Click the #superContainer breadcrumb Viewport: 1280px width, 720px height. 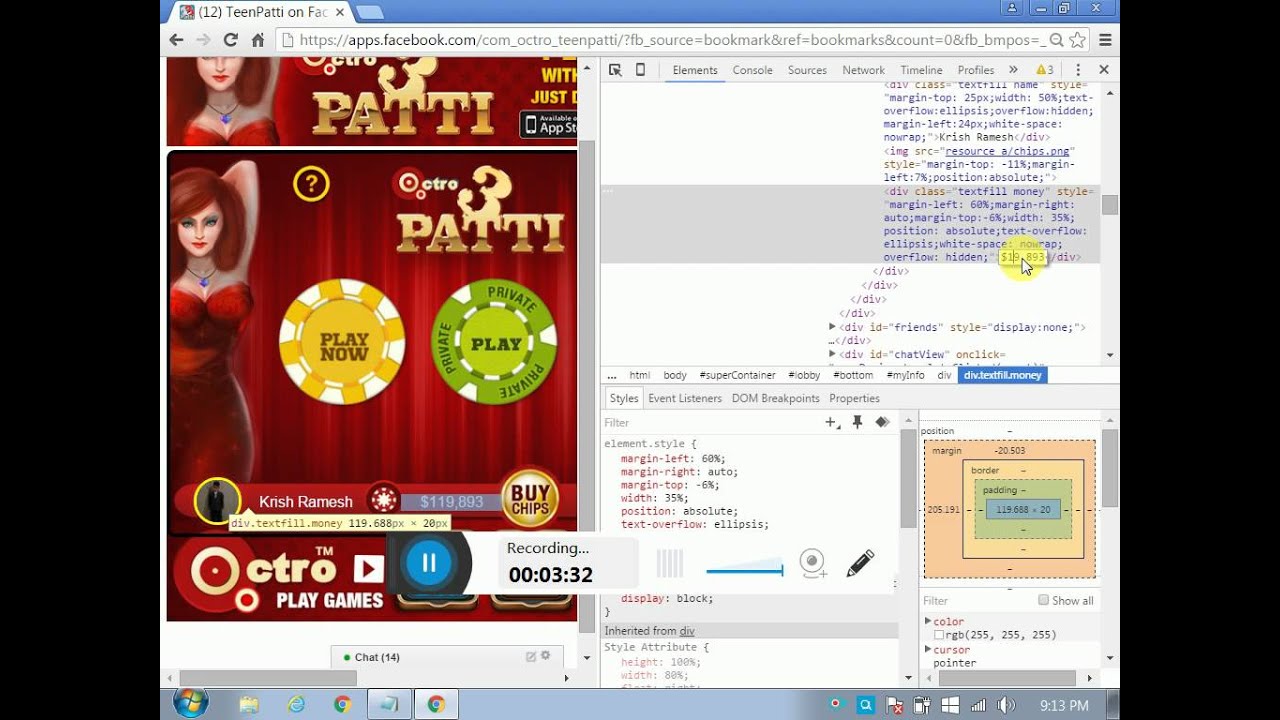(737, 375)
